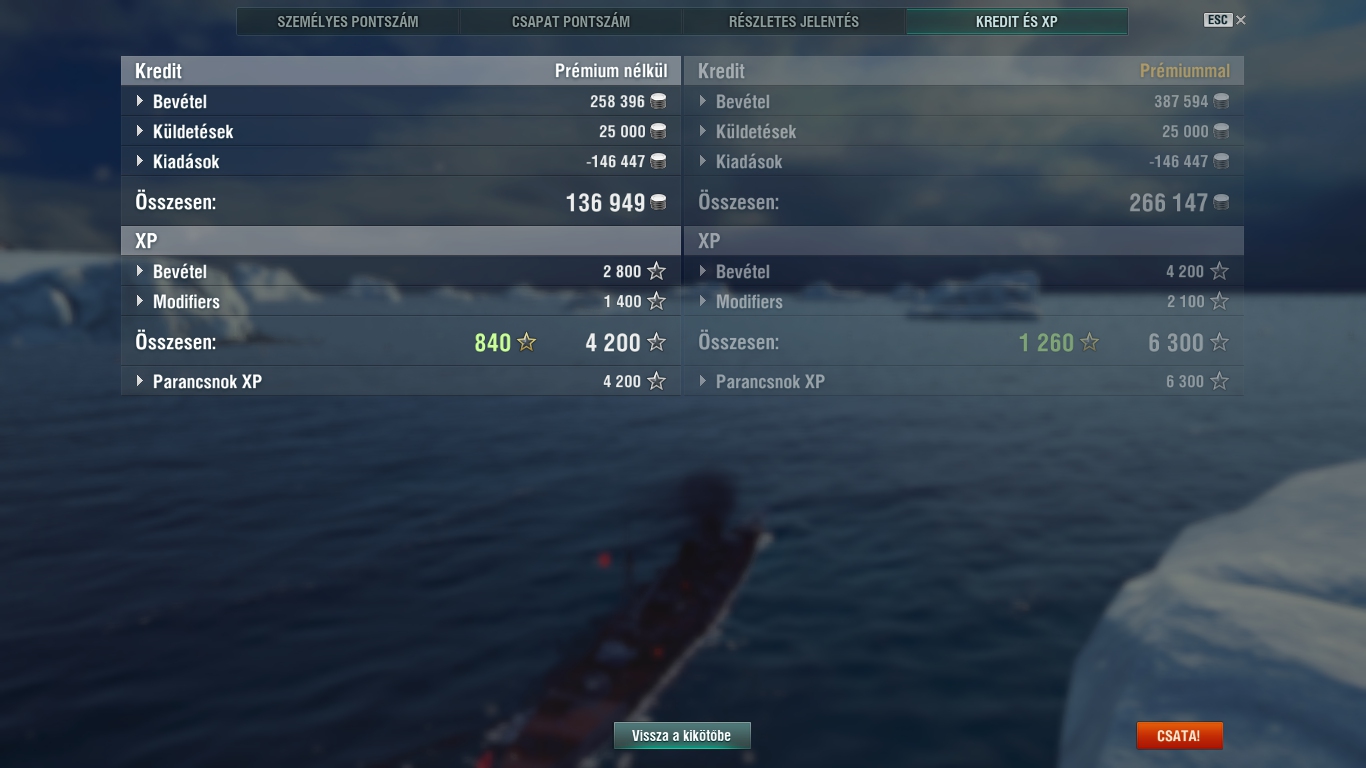
Task: Open the Csapat pontszám tab
Action: click(571, 21)
